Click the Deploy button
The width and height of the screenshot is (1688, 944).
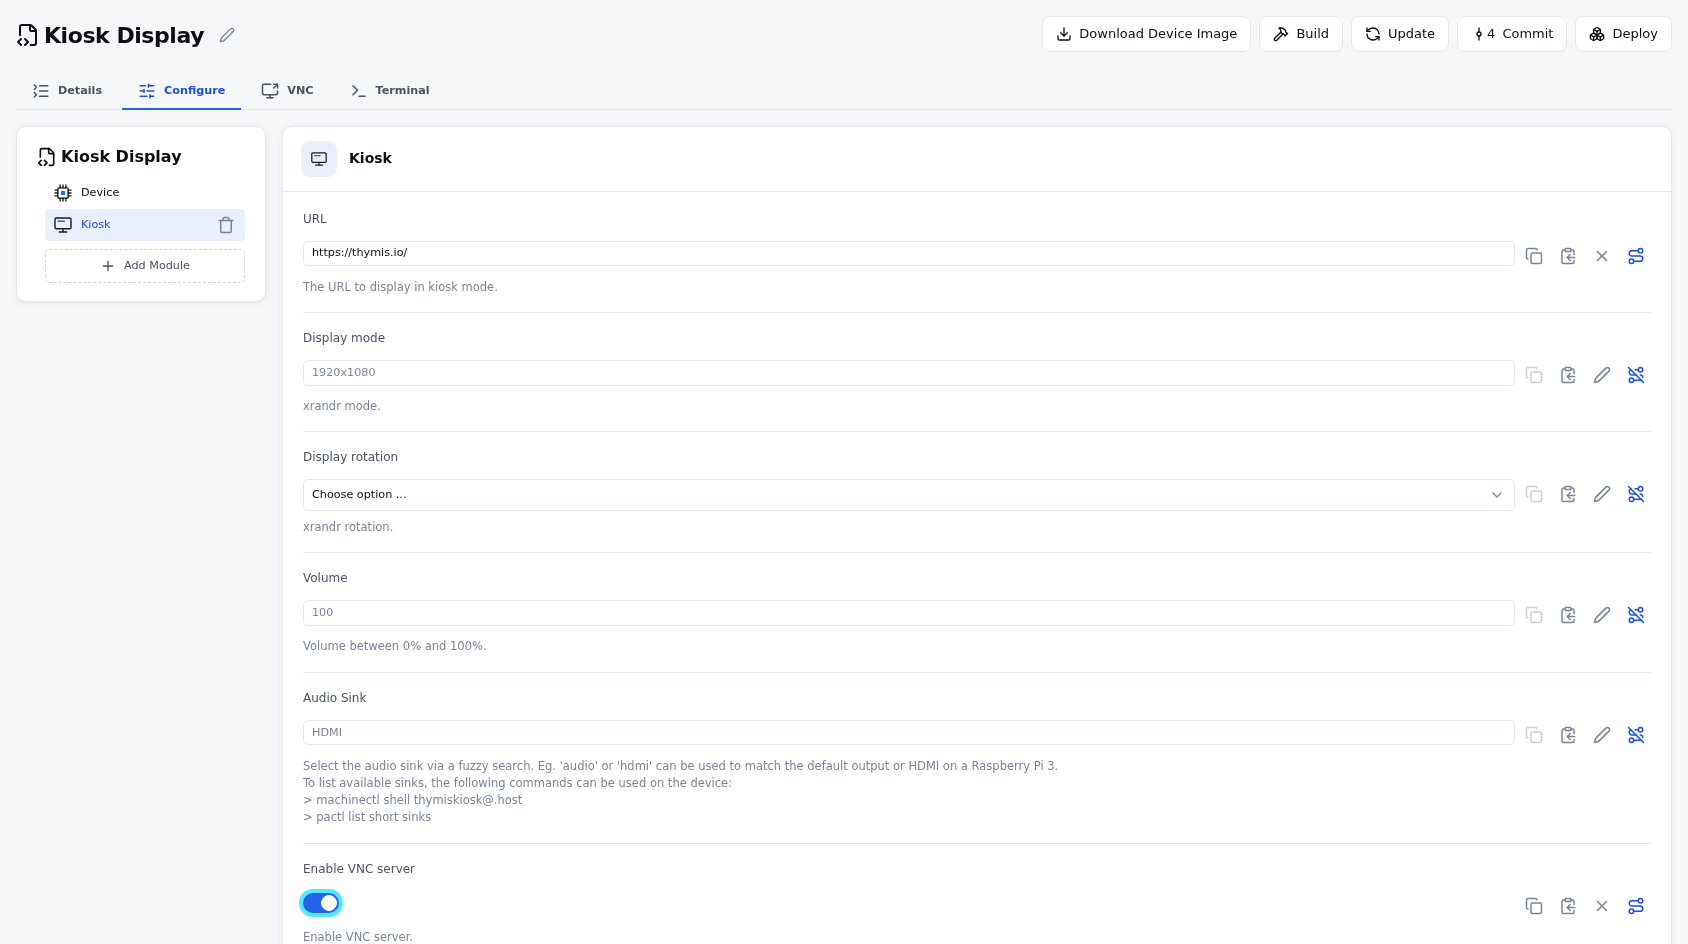pos(1623,34)
